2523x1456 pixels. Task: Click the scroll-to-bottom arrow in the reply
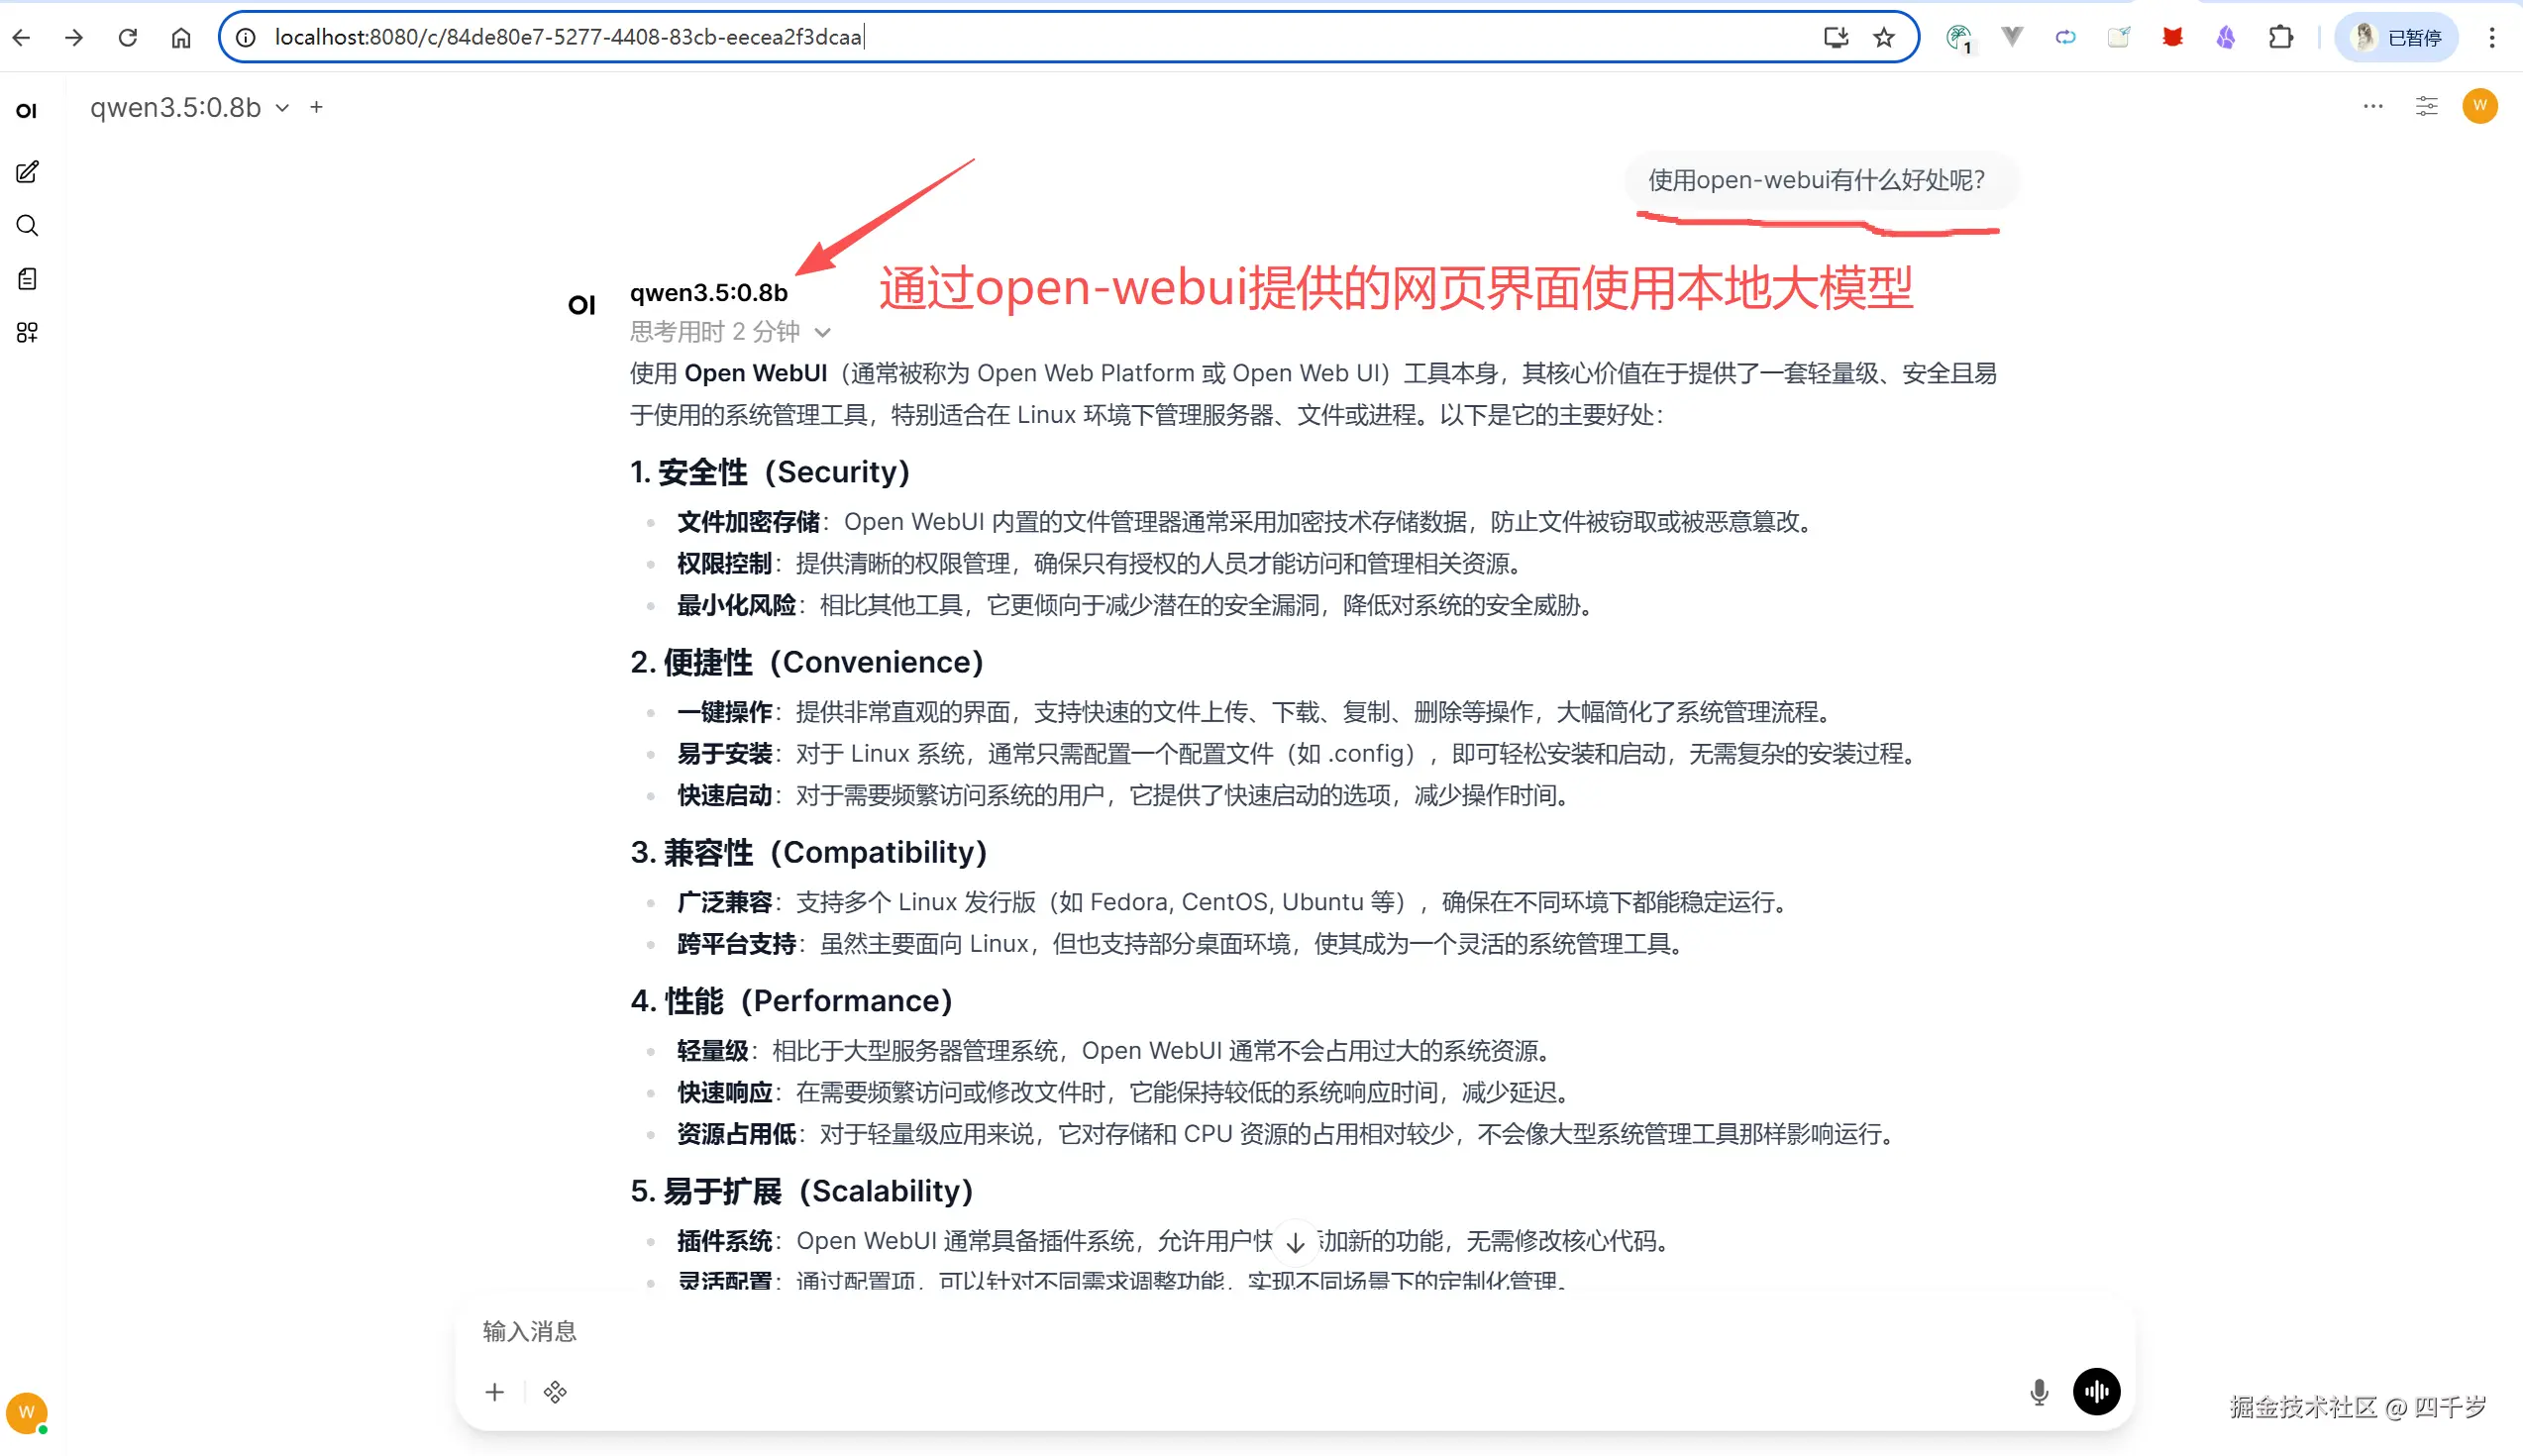[x=1295, y=1241]
